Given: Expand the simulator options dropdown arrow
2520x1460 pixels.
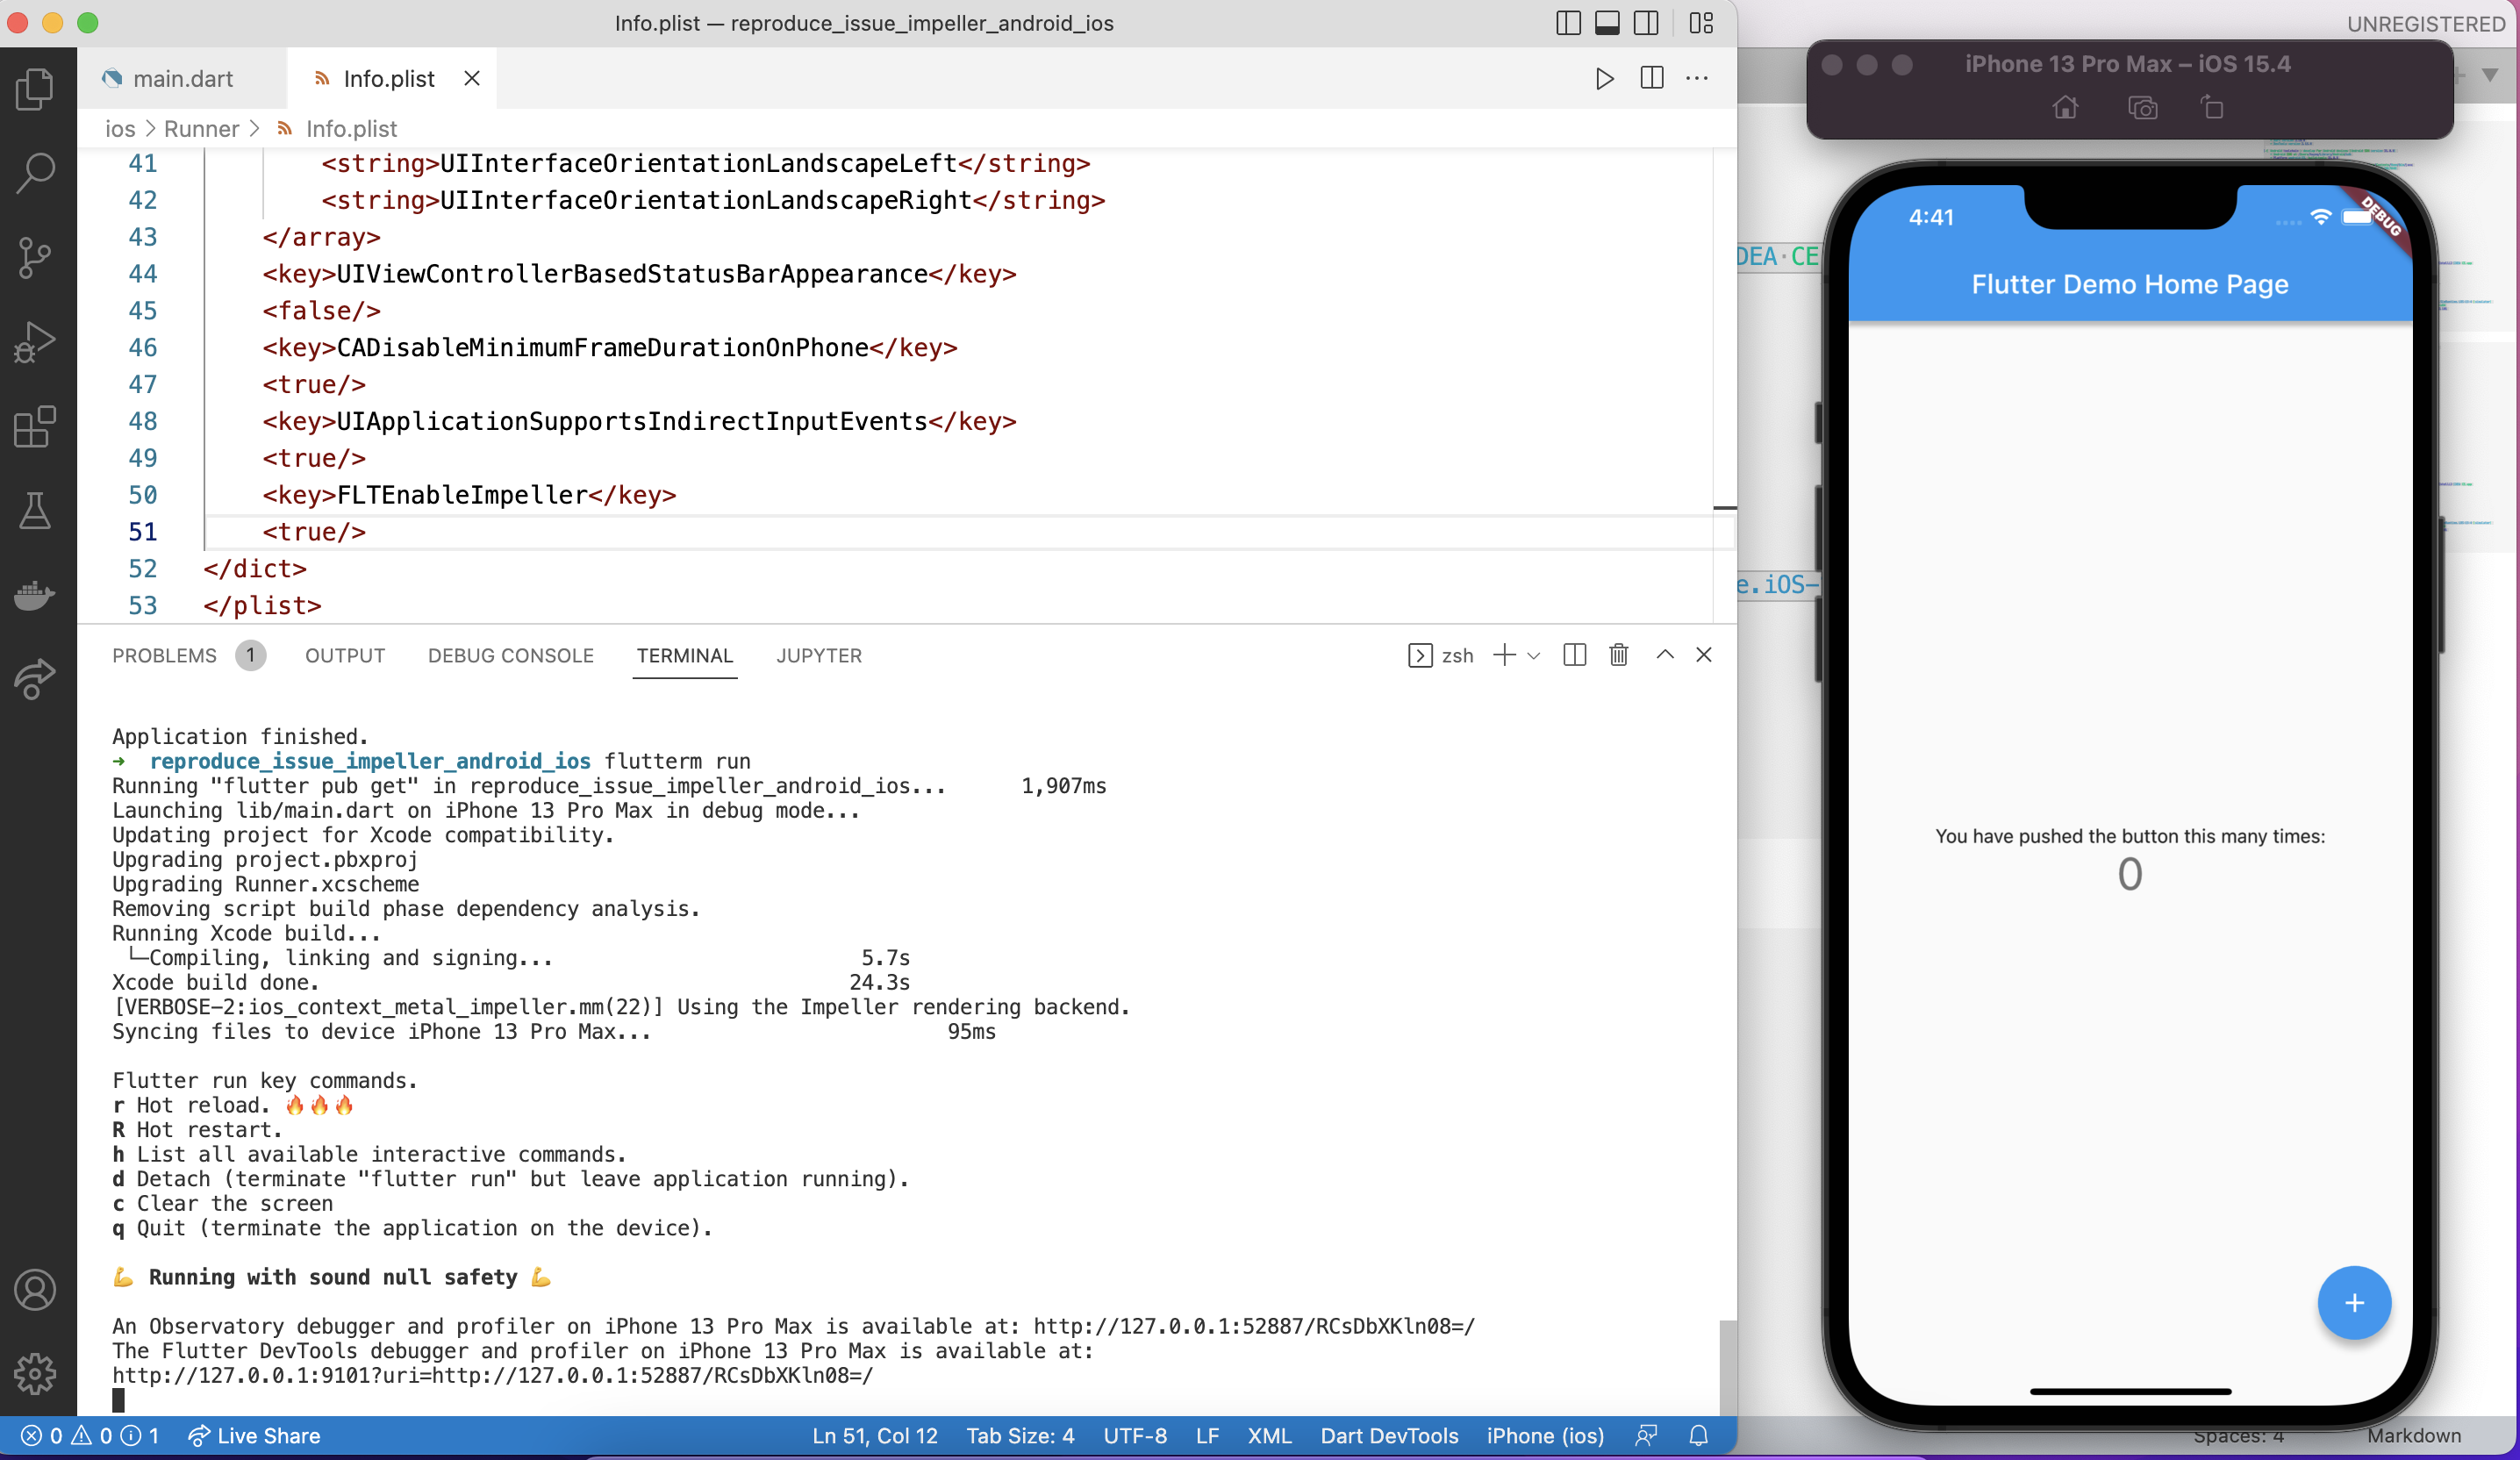Looking at the screenshot, I should pyautogui.click(x=2489, y=75).
